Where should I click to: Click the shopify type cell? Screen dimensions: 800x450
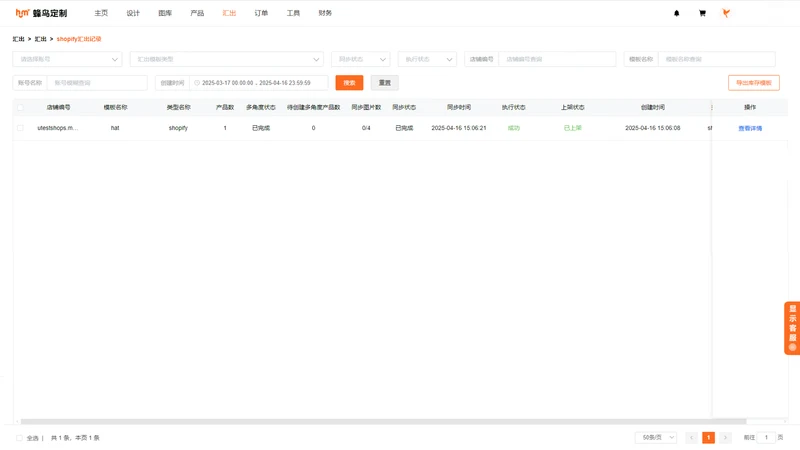click(178, 128)
